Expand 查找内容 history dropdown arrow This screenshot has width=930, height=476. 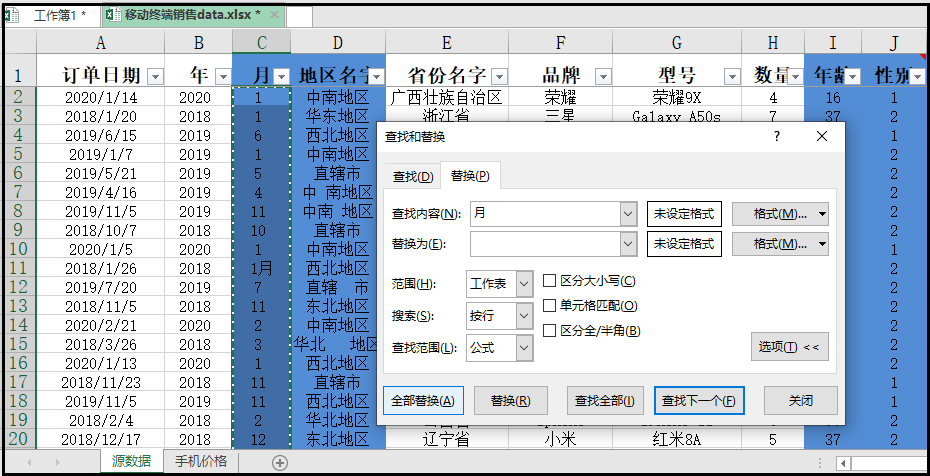pyautogui.click(x=629, y=213)
